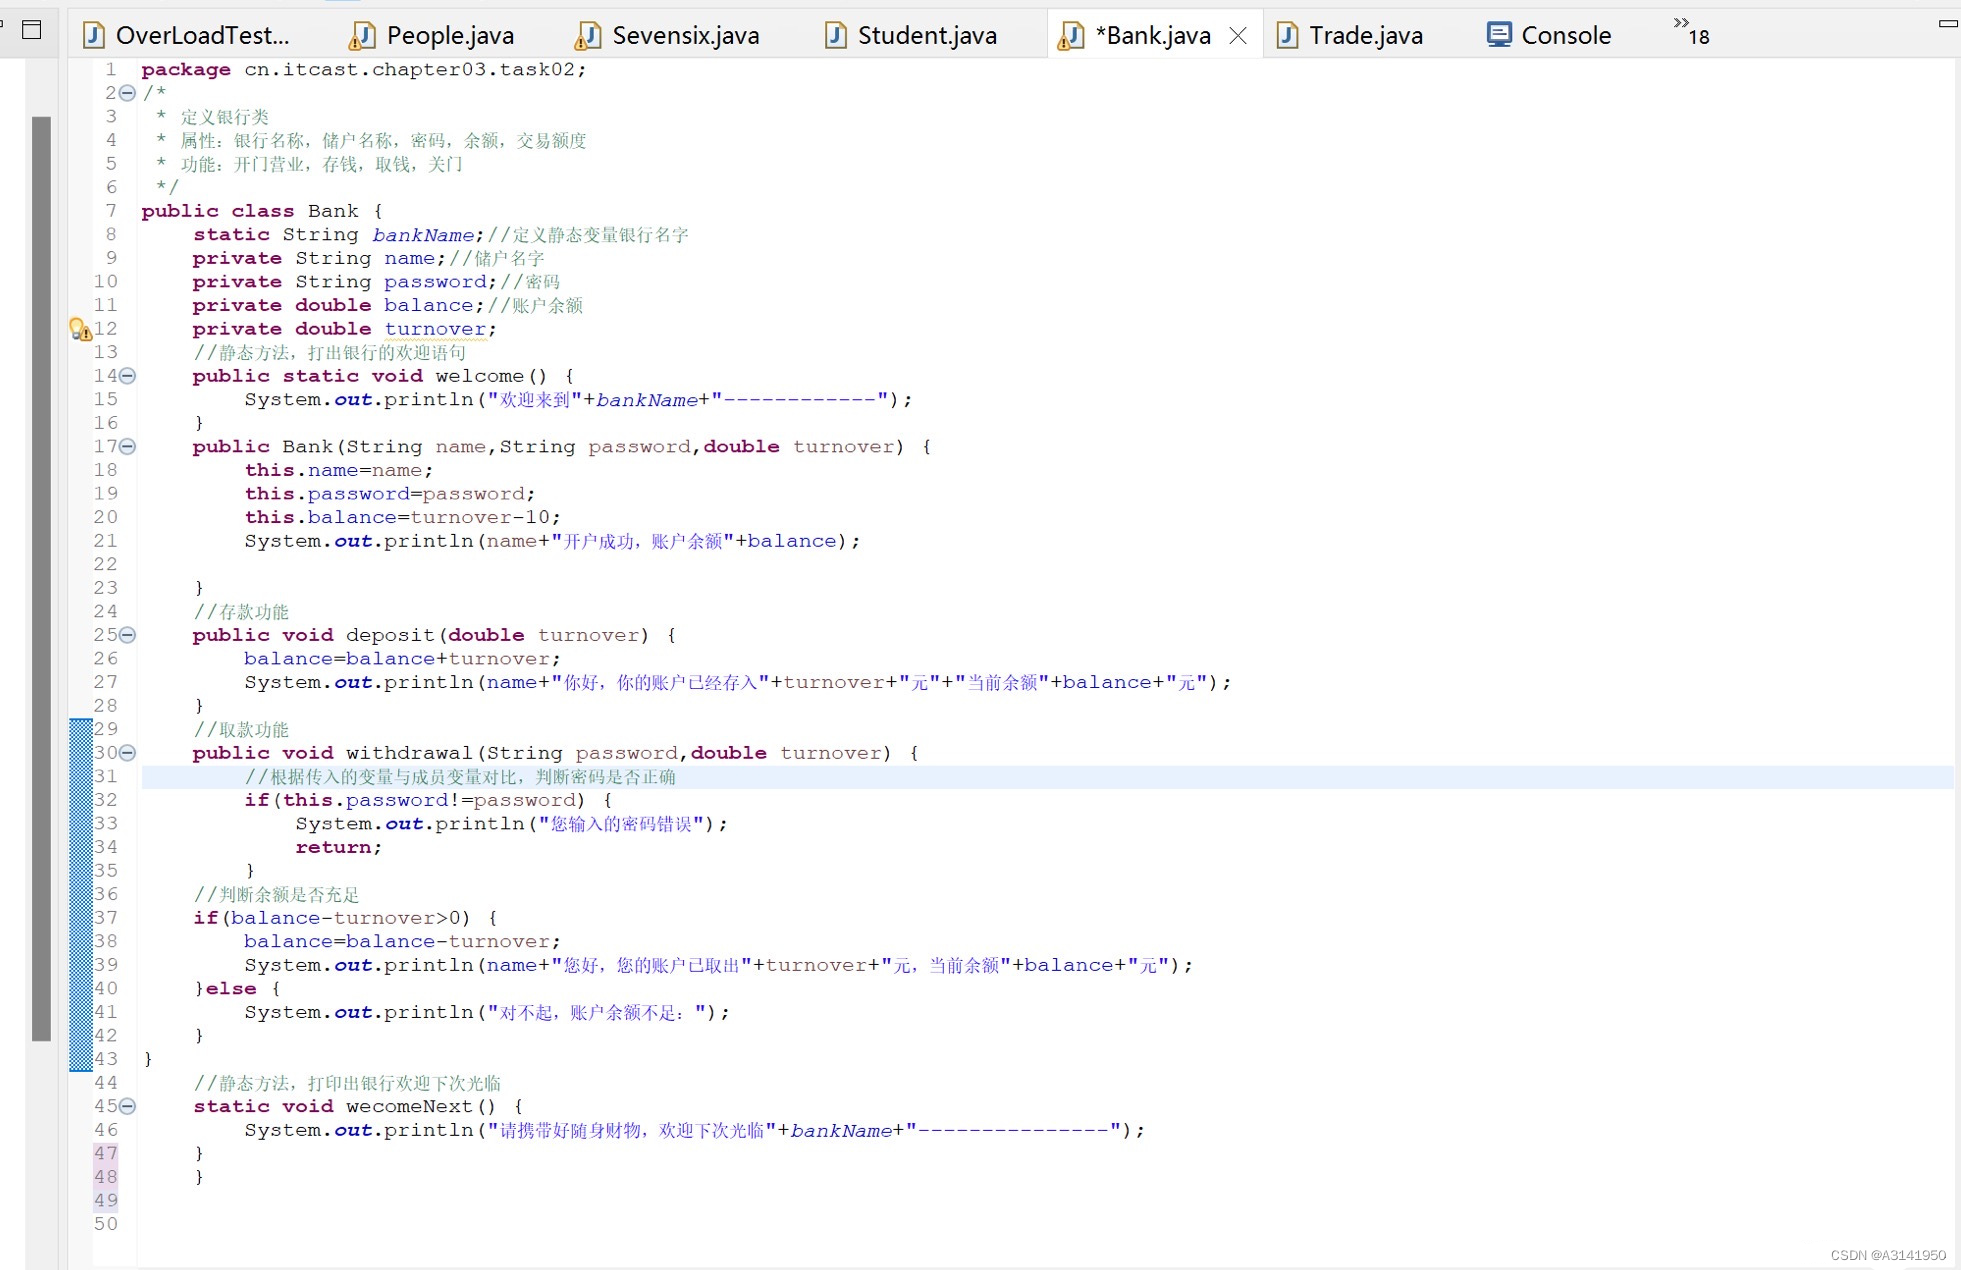Click the Trade.java file icon
This screenshot has height=1270, width=1961.
tap(1287, 36)
